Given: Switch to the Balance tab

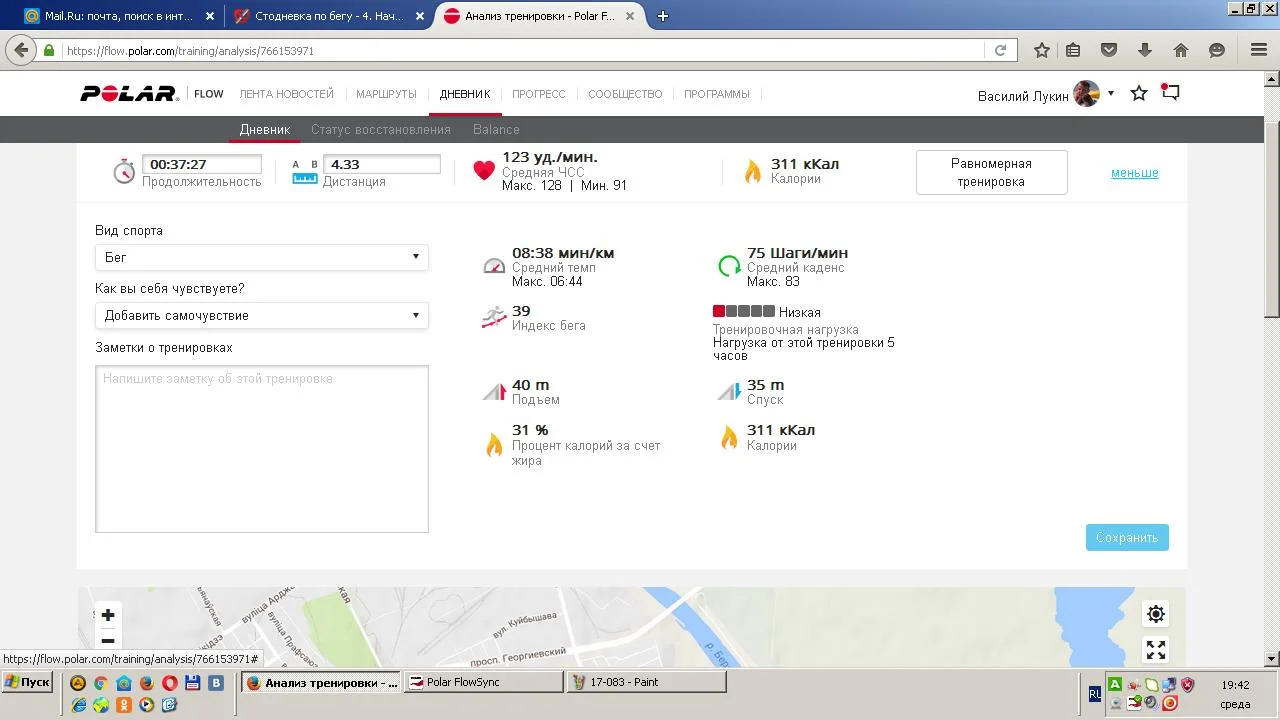Looking at the screenshot, I should (x=496, y=129).
